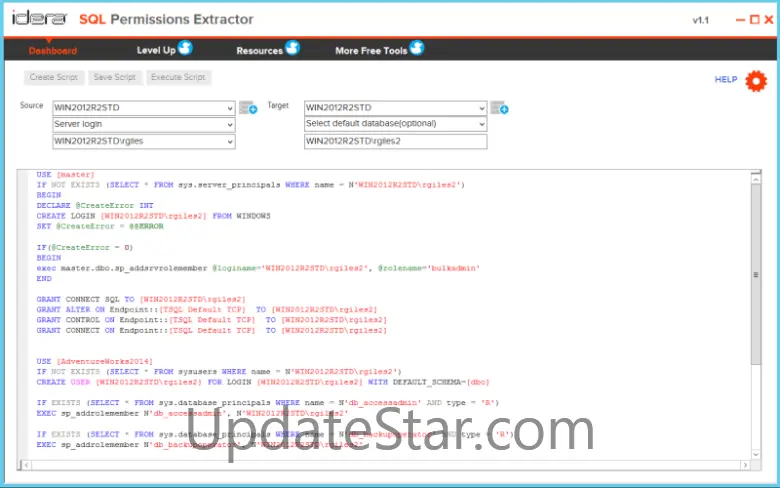Click the Target label

coord(278,105)
